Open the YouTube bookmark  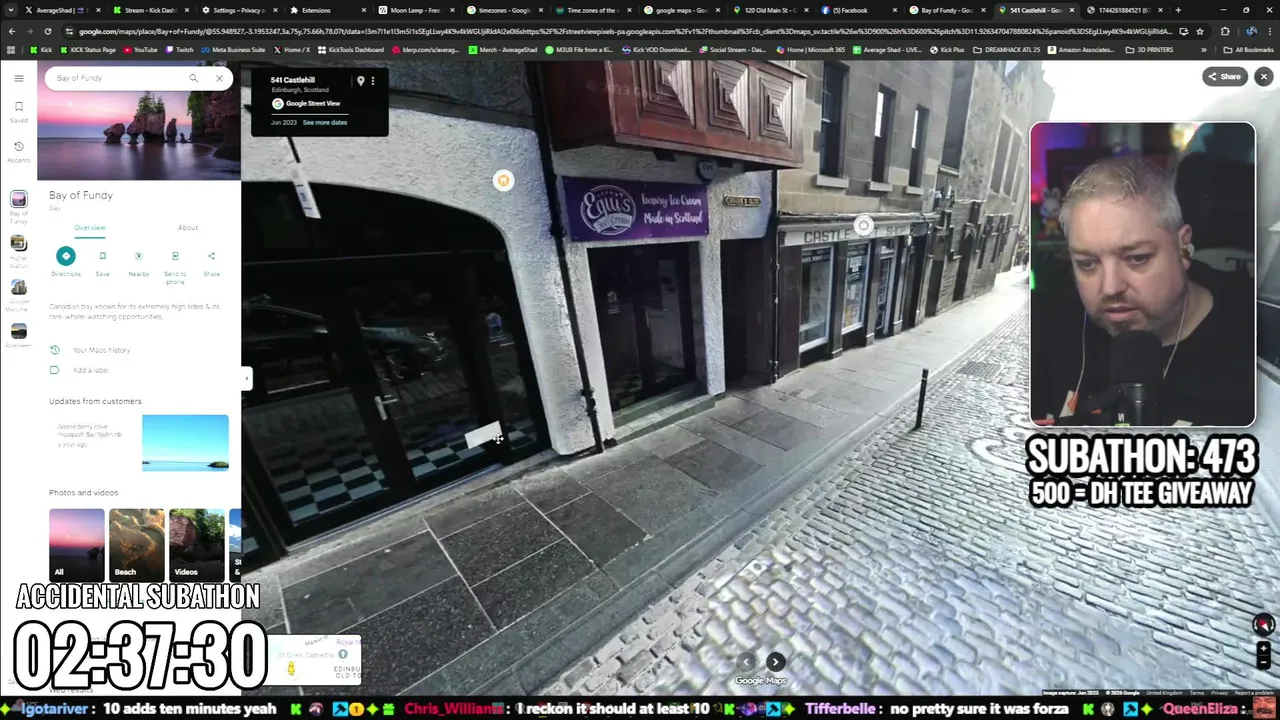[140, 49]
